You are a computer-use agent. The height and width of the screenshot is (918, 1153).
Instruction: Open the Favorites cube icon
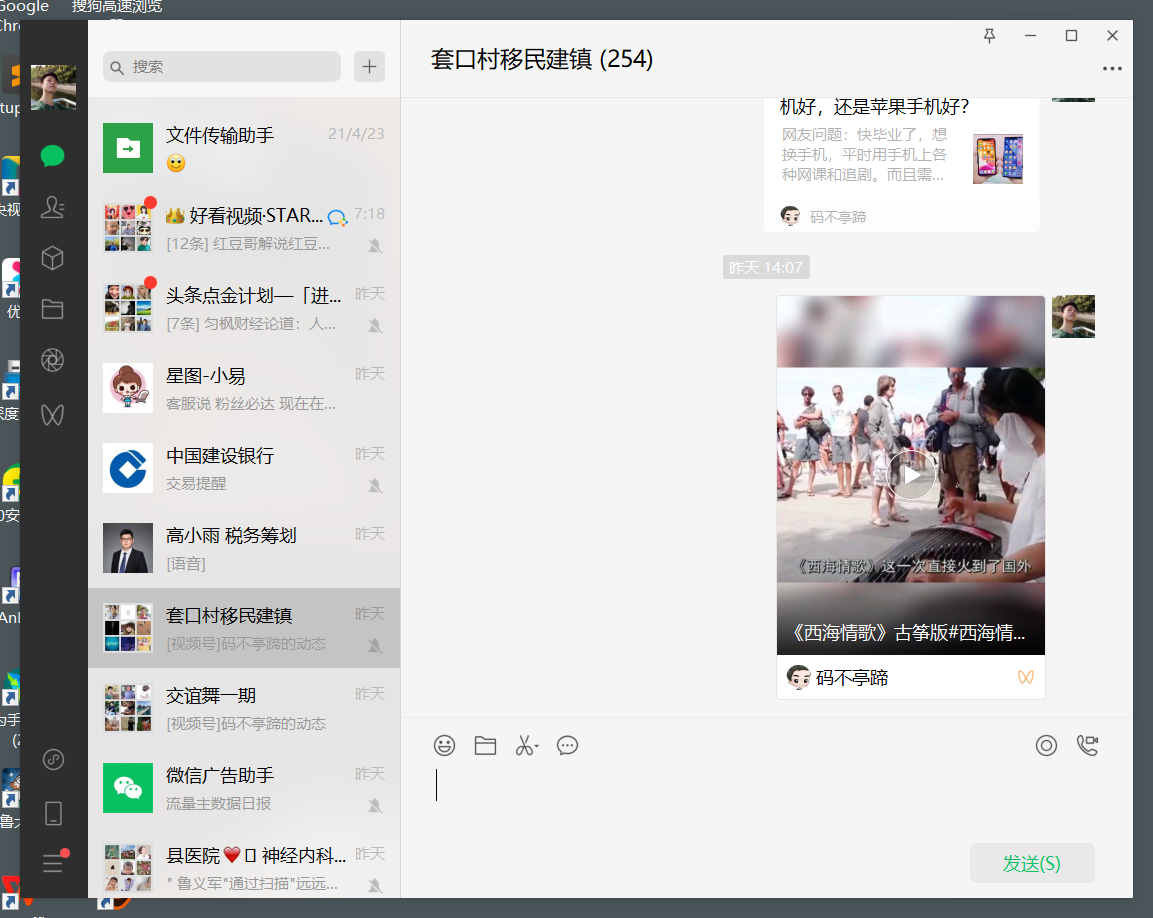(53, 258)
